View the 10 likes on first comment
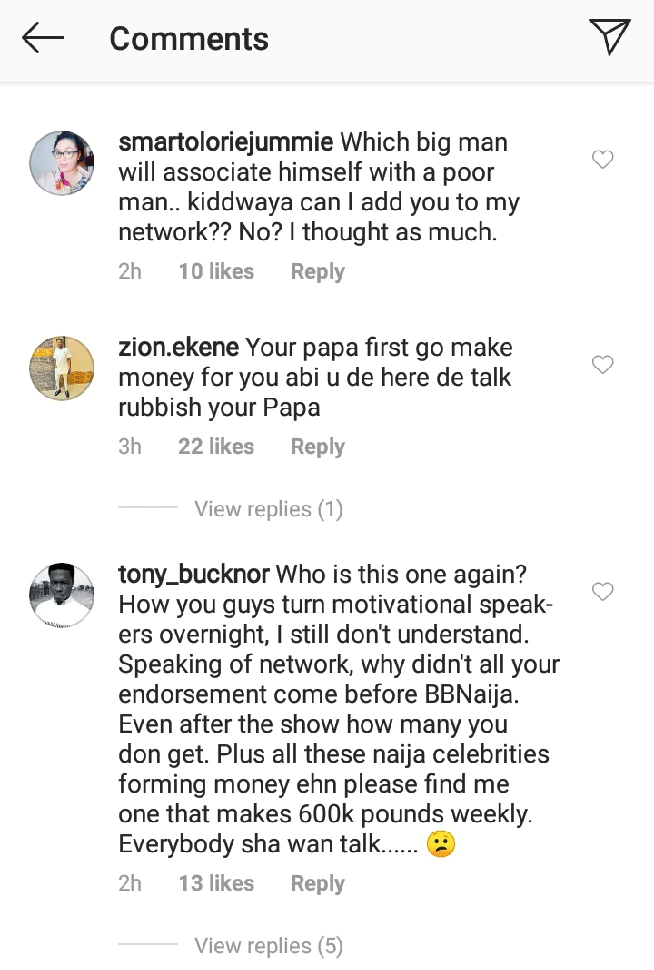 pos(216,272)
